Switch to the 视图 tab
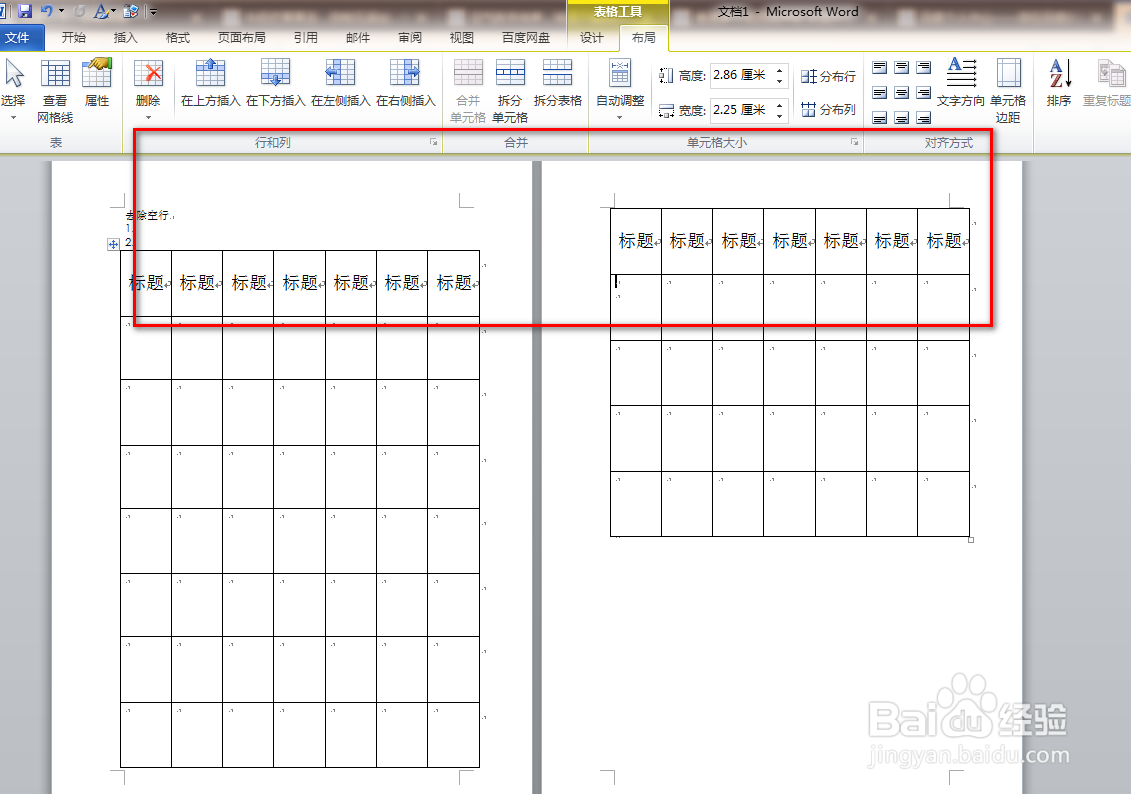 pyautogui.click(x=462, y=38)
